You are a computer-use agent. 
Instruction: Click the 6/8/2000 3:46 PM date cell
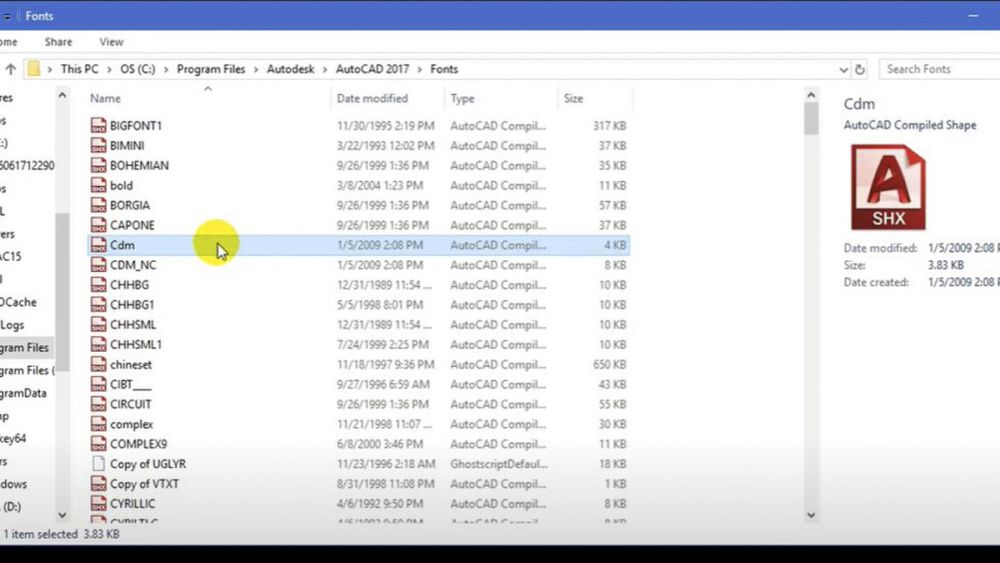pos(379,444)
